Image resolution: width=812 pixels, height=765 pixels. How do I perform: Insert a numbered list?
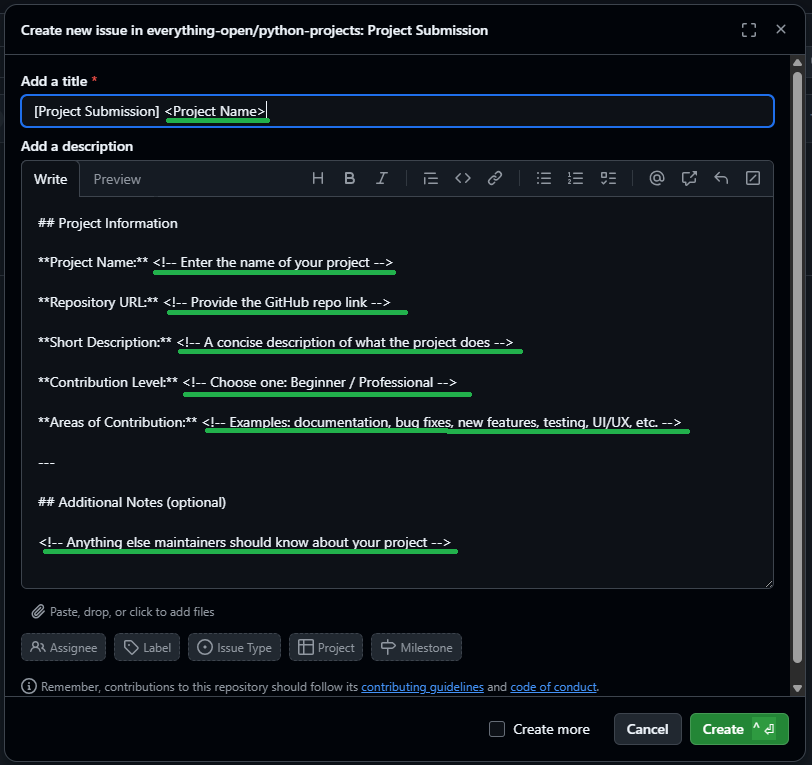pyautogui.click(x=575, y=179)
